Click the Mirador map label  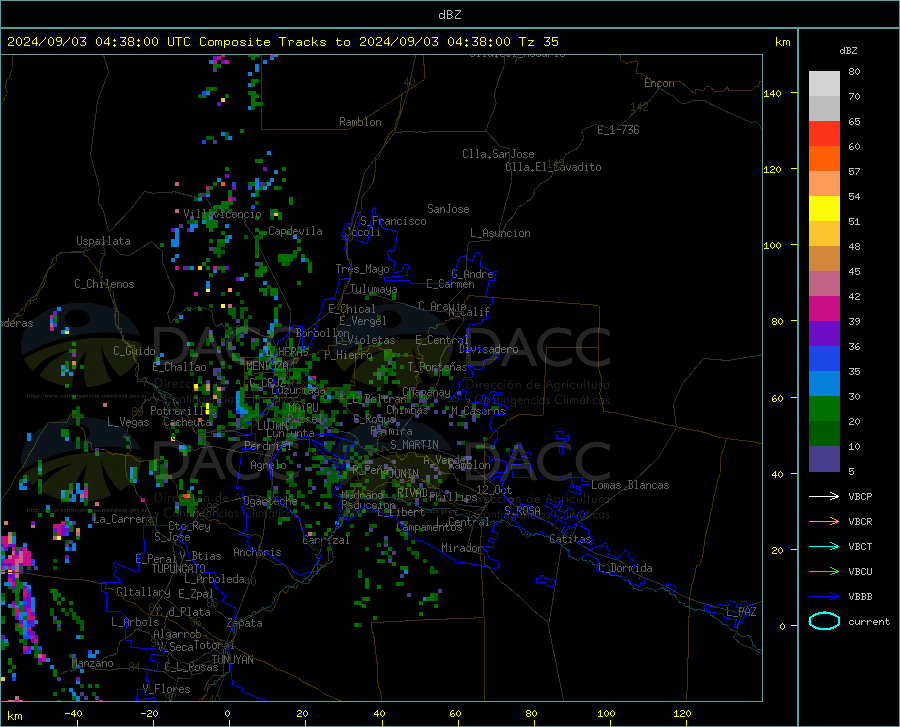pyautogui.click(x=462, y=548)
